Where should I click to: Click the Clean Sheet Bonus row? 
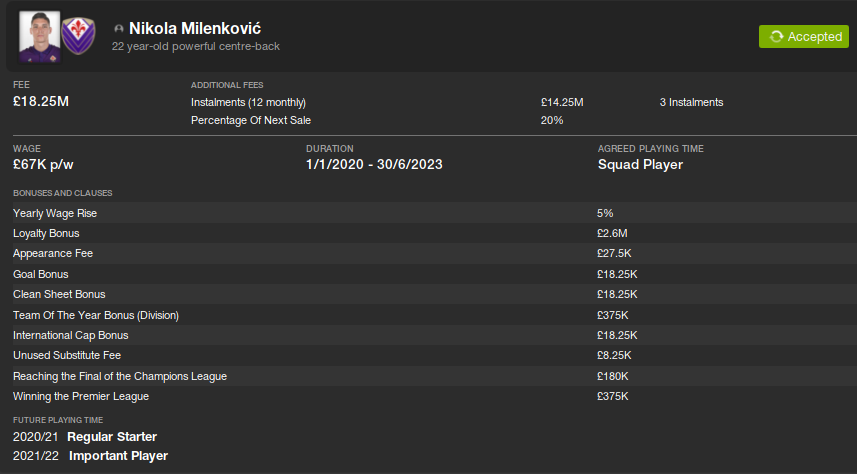(x=59, y=294)
